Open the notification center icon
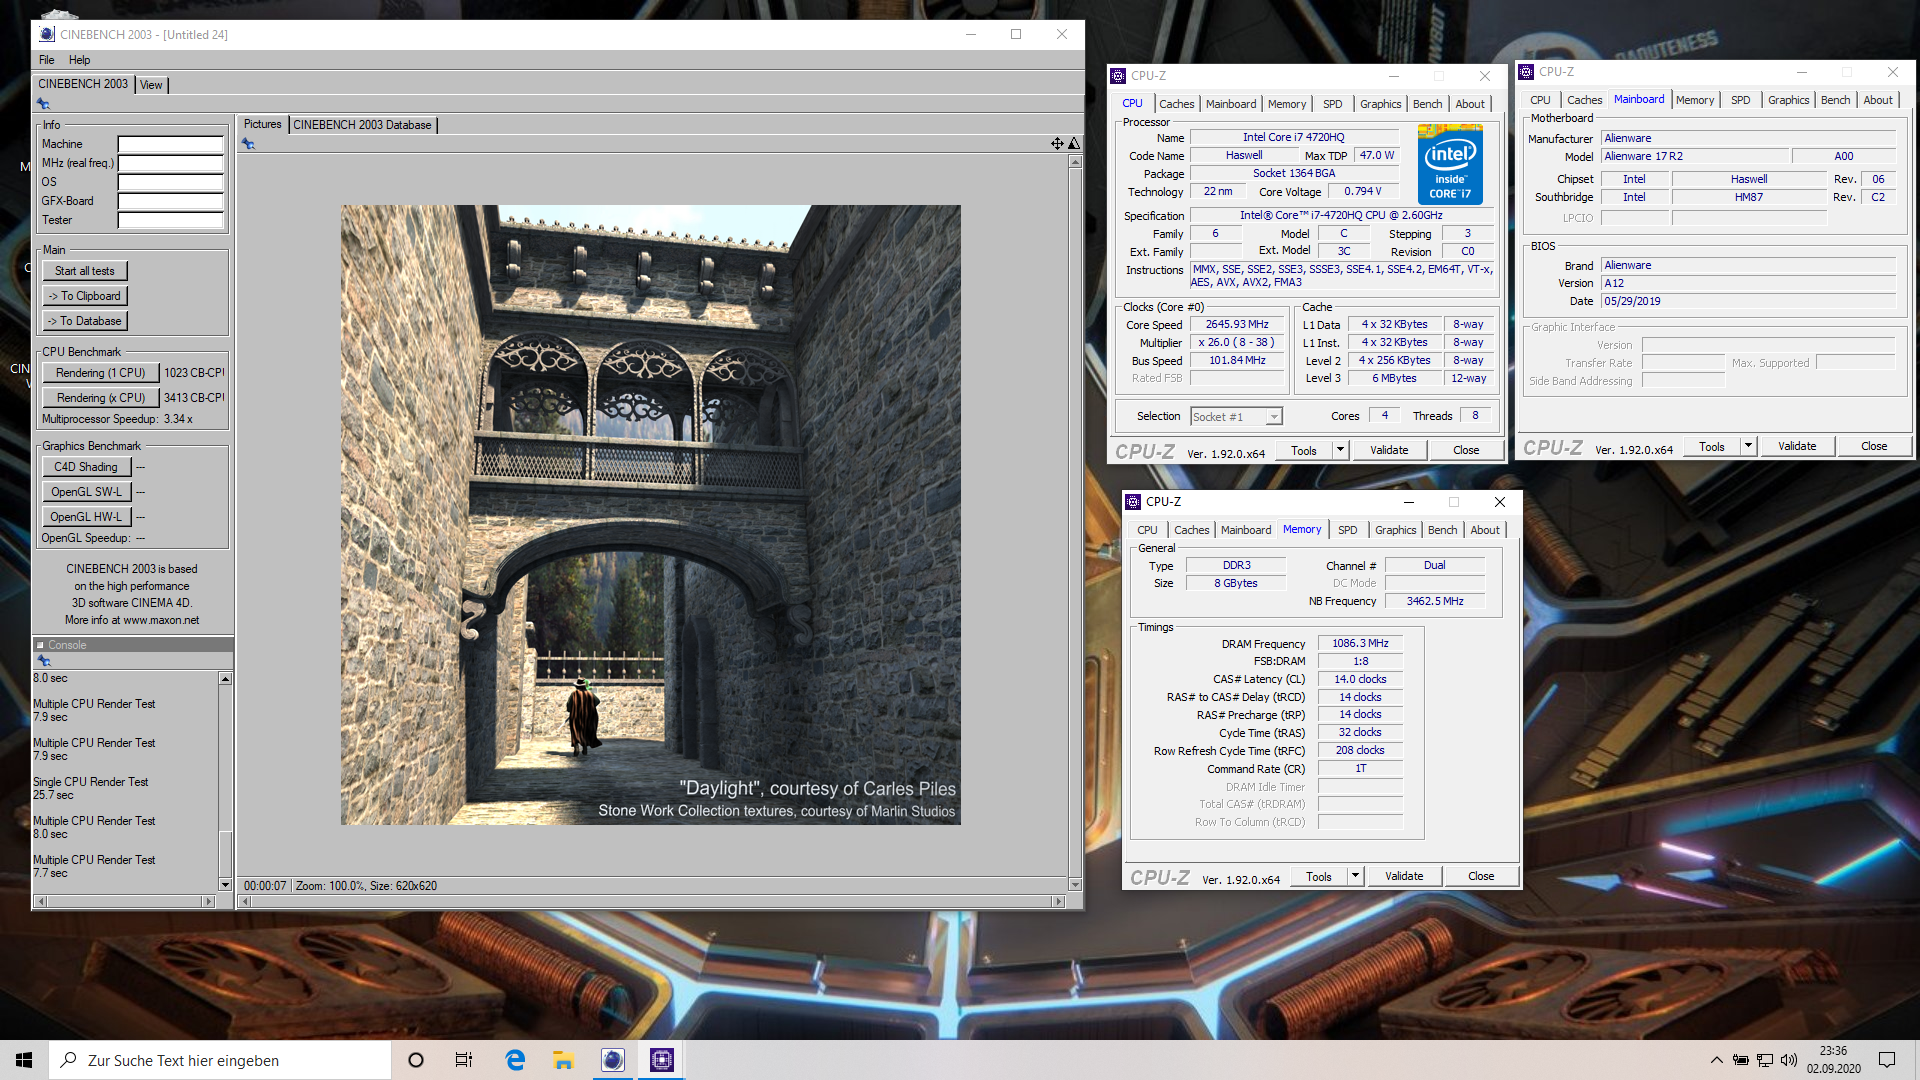 tap(1887, 1060)
